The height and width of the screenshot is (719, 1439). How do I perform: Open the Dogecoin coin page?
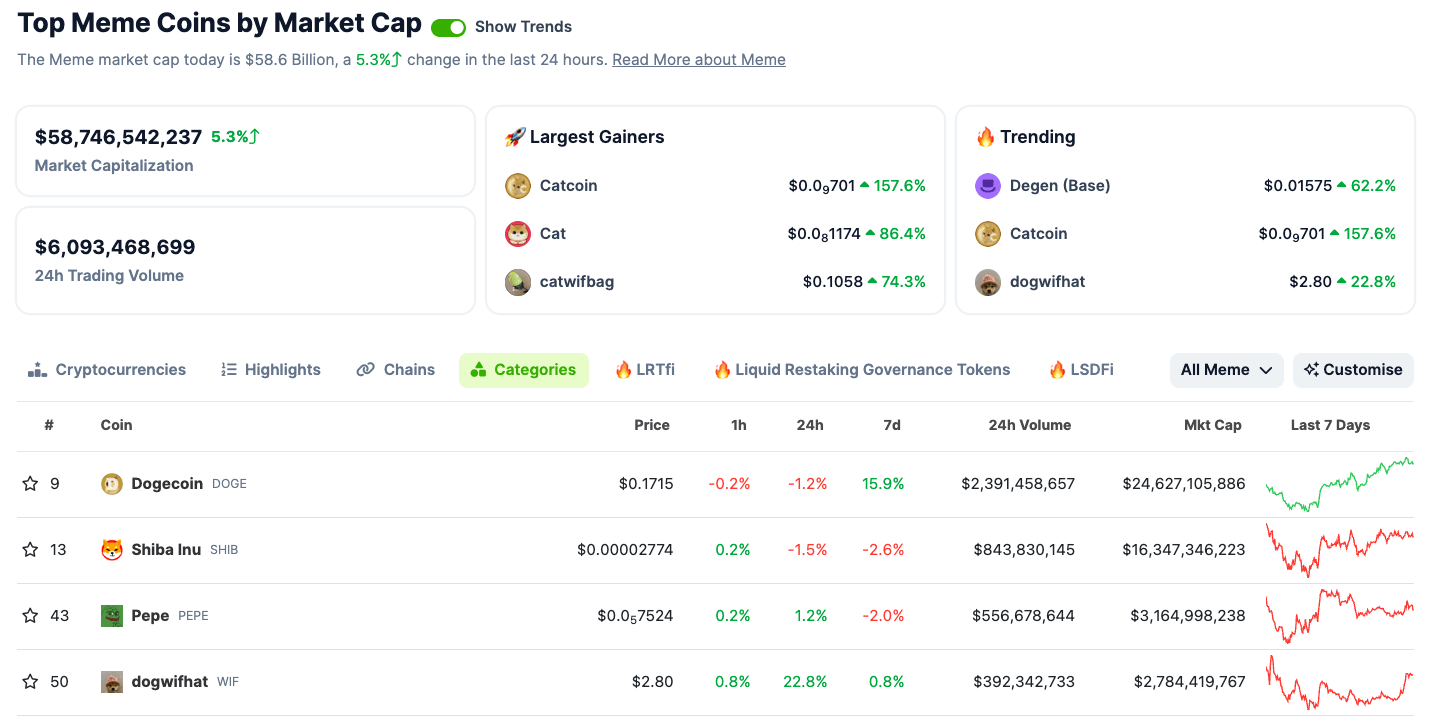click(168, 484)
